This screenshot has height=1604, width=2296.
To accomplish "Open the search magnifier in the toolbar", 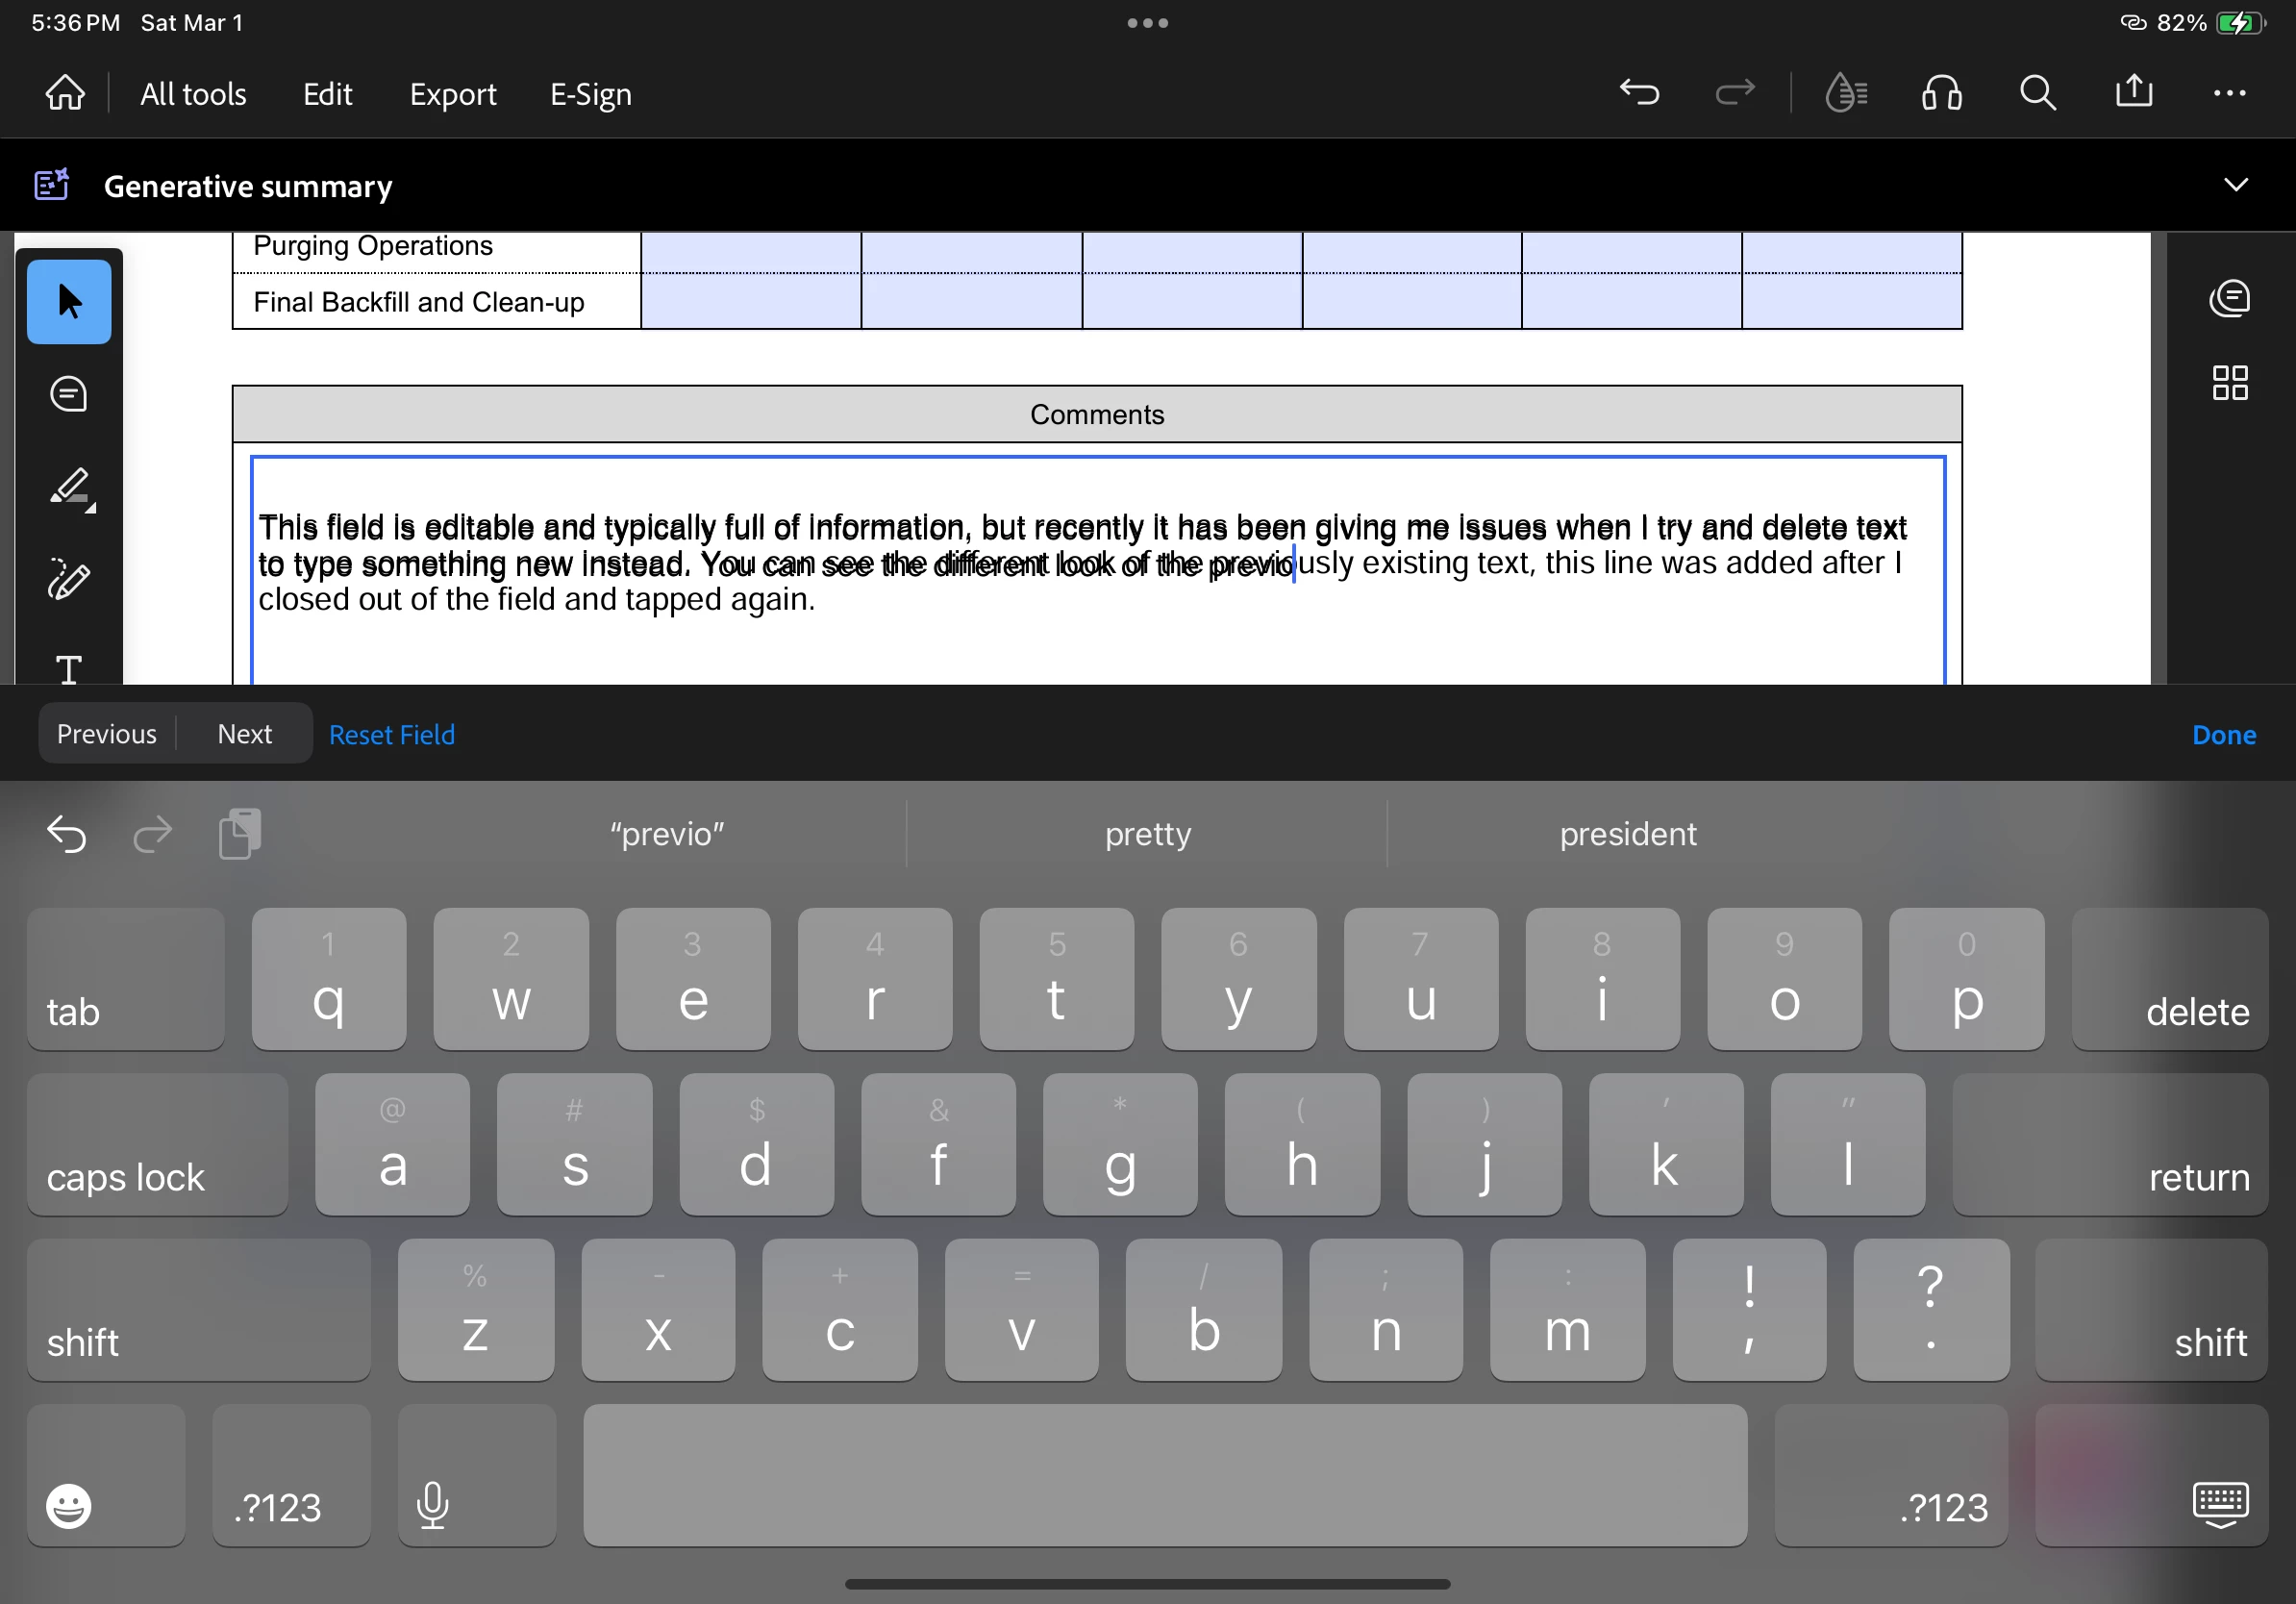I will pyautogui.click(x=2037, y=93).
